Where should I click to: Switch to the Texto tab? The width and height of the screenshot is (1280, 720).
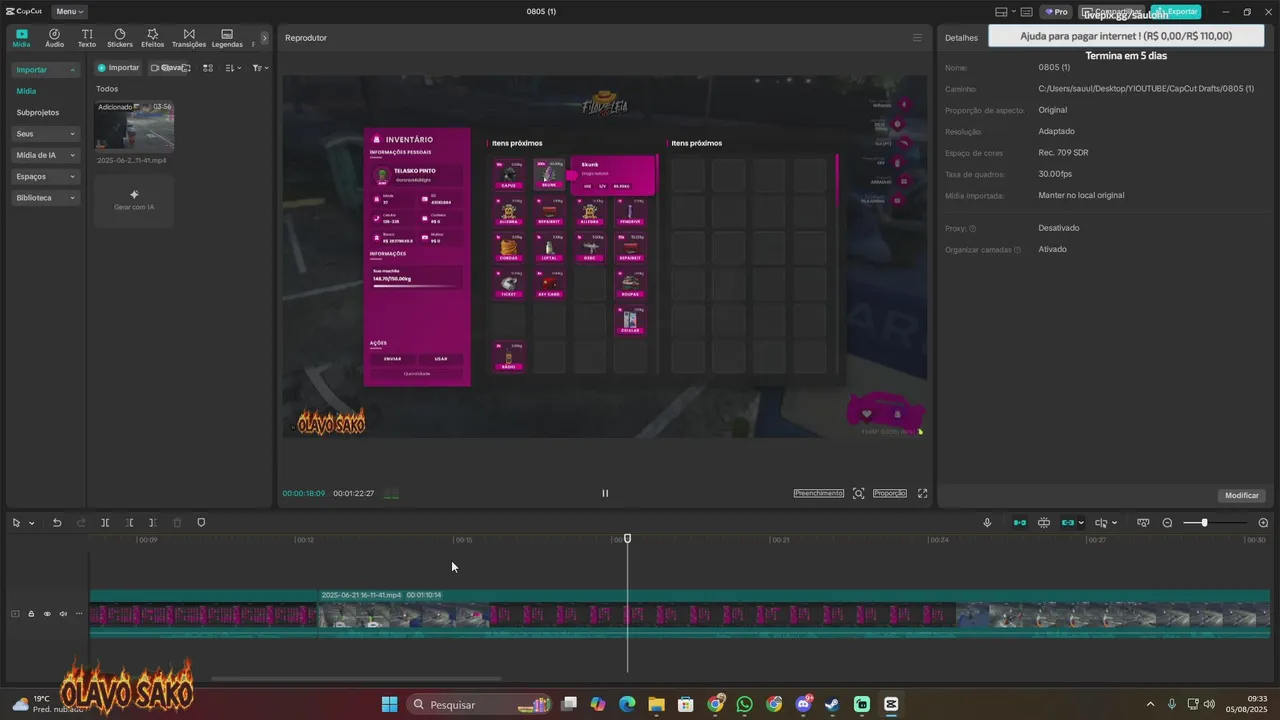click(x=87, y=38)
